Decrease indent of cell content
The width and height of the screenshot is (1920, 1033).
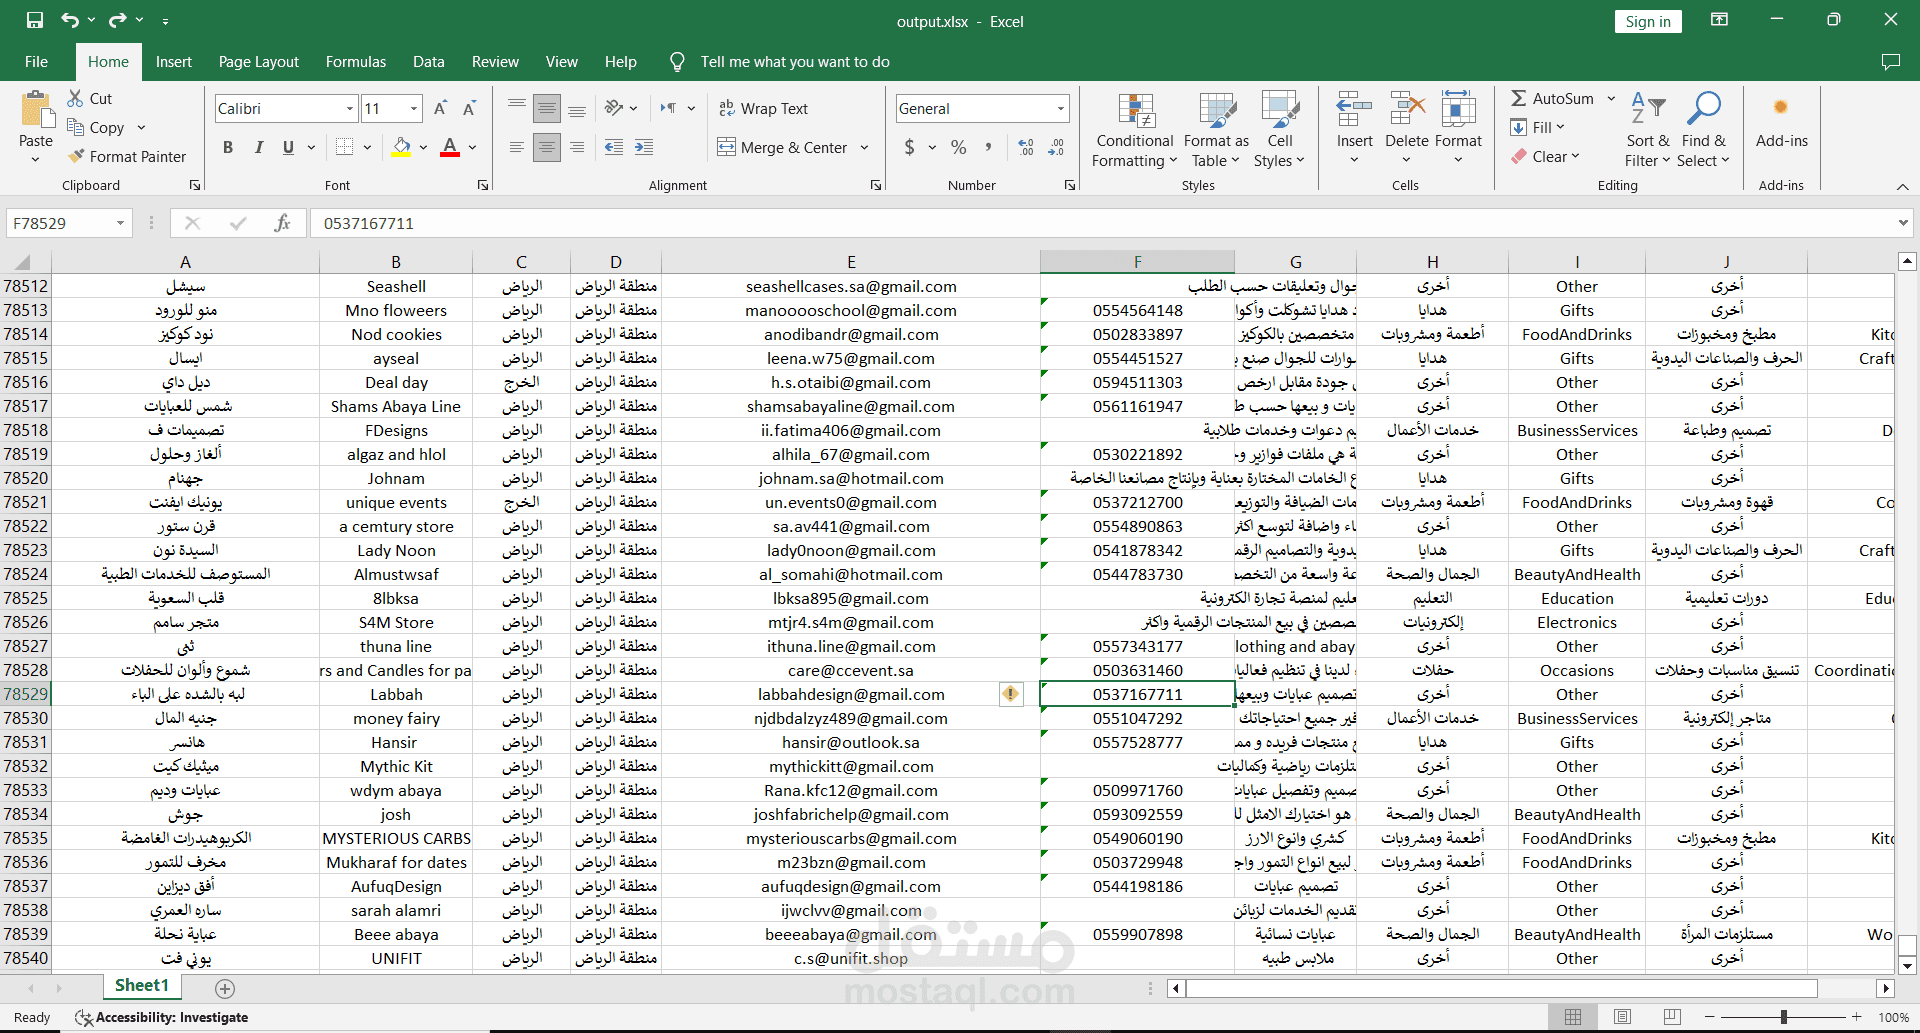[614, 147]
